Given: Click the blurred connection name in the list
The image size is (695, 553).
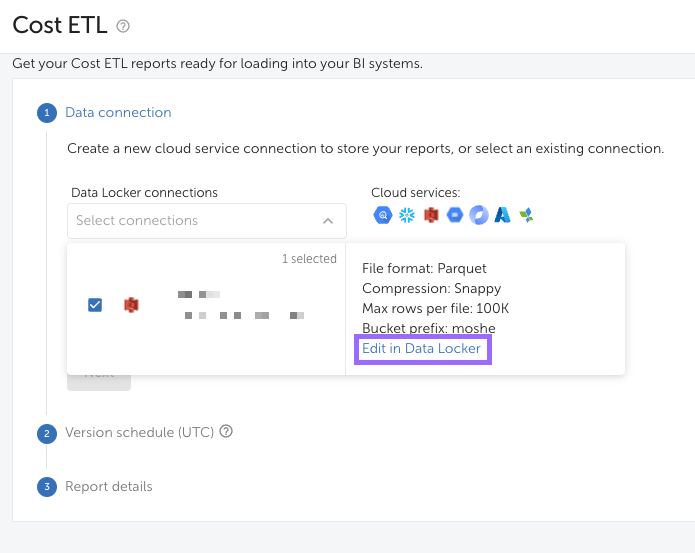Looking at the screenshot, I should coord(240,305).
